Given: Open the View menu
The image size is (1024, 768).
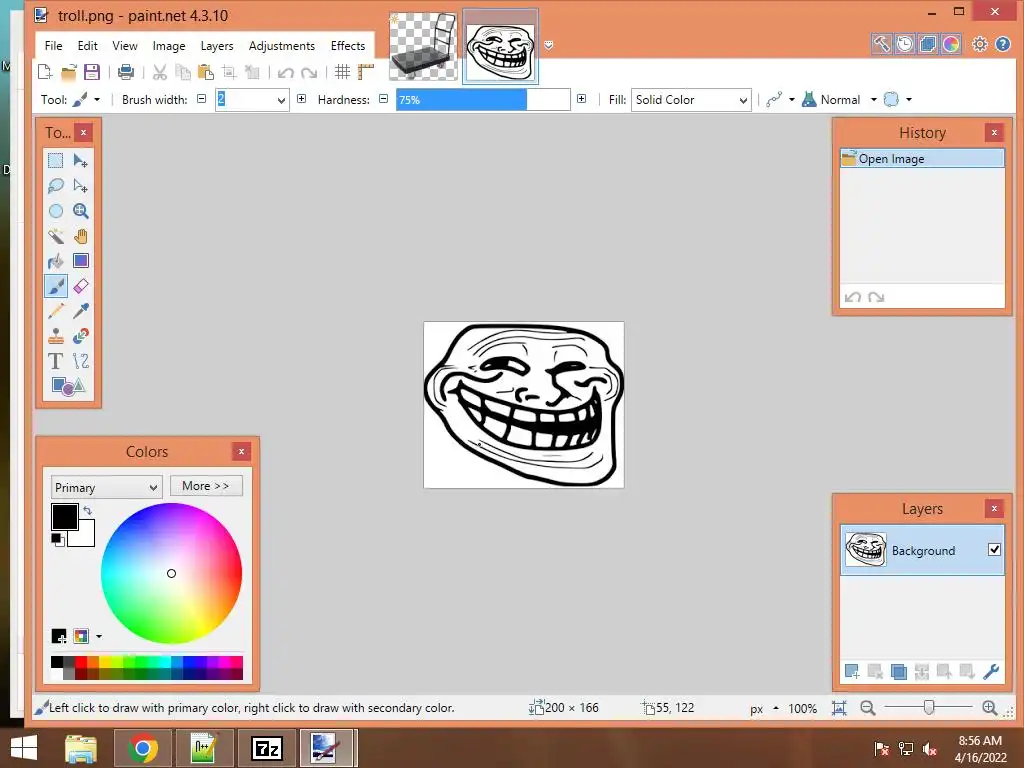Looking at the screenshot, I should pos(125,46).
